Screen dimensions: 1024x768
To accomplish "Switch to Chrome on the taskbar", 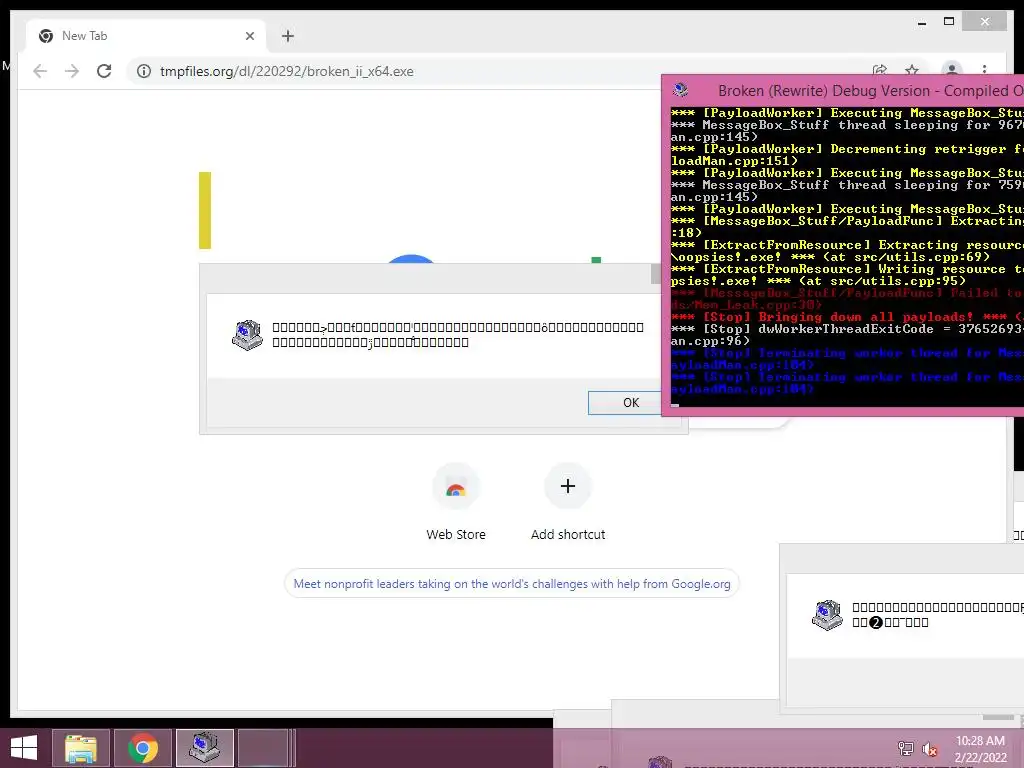I will click(142, 748).
